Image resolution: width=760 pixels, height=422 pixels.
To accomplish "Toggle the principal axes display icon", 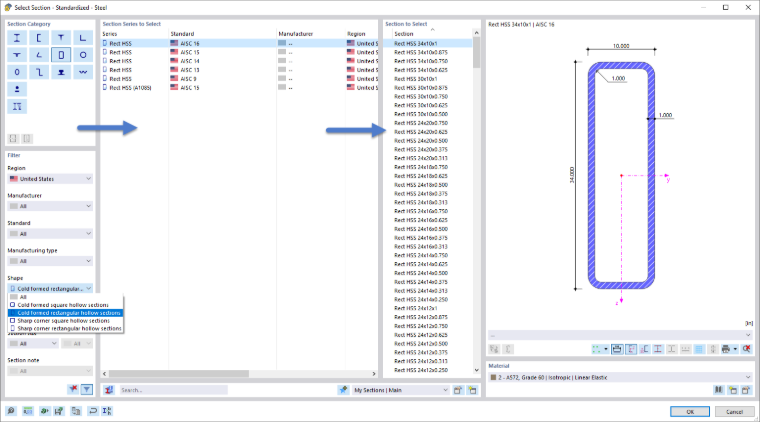I will (x=631, y=349).
